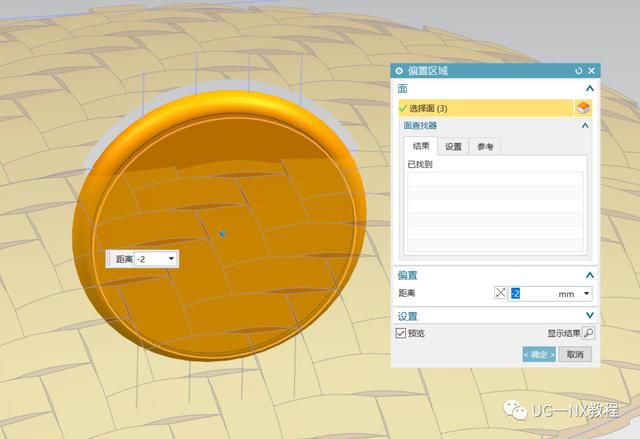Click the 偏置区域 dialog title

(x=428, y=71)
